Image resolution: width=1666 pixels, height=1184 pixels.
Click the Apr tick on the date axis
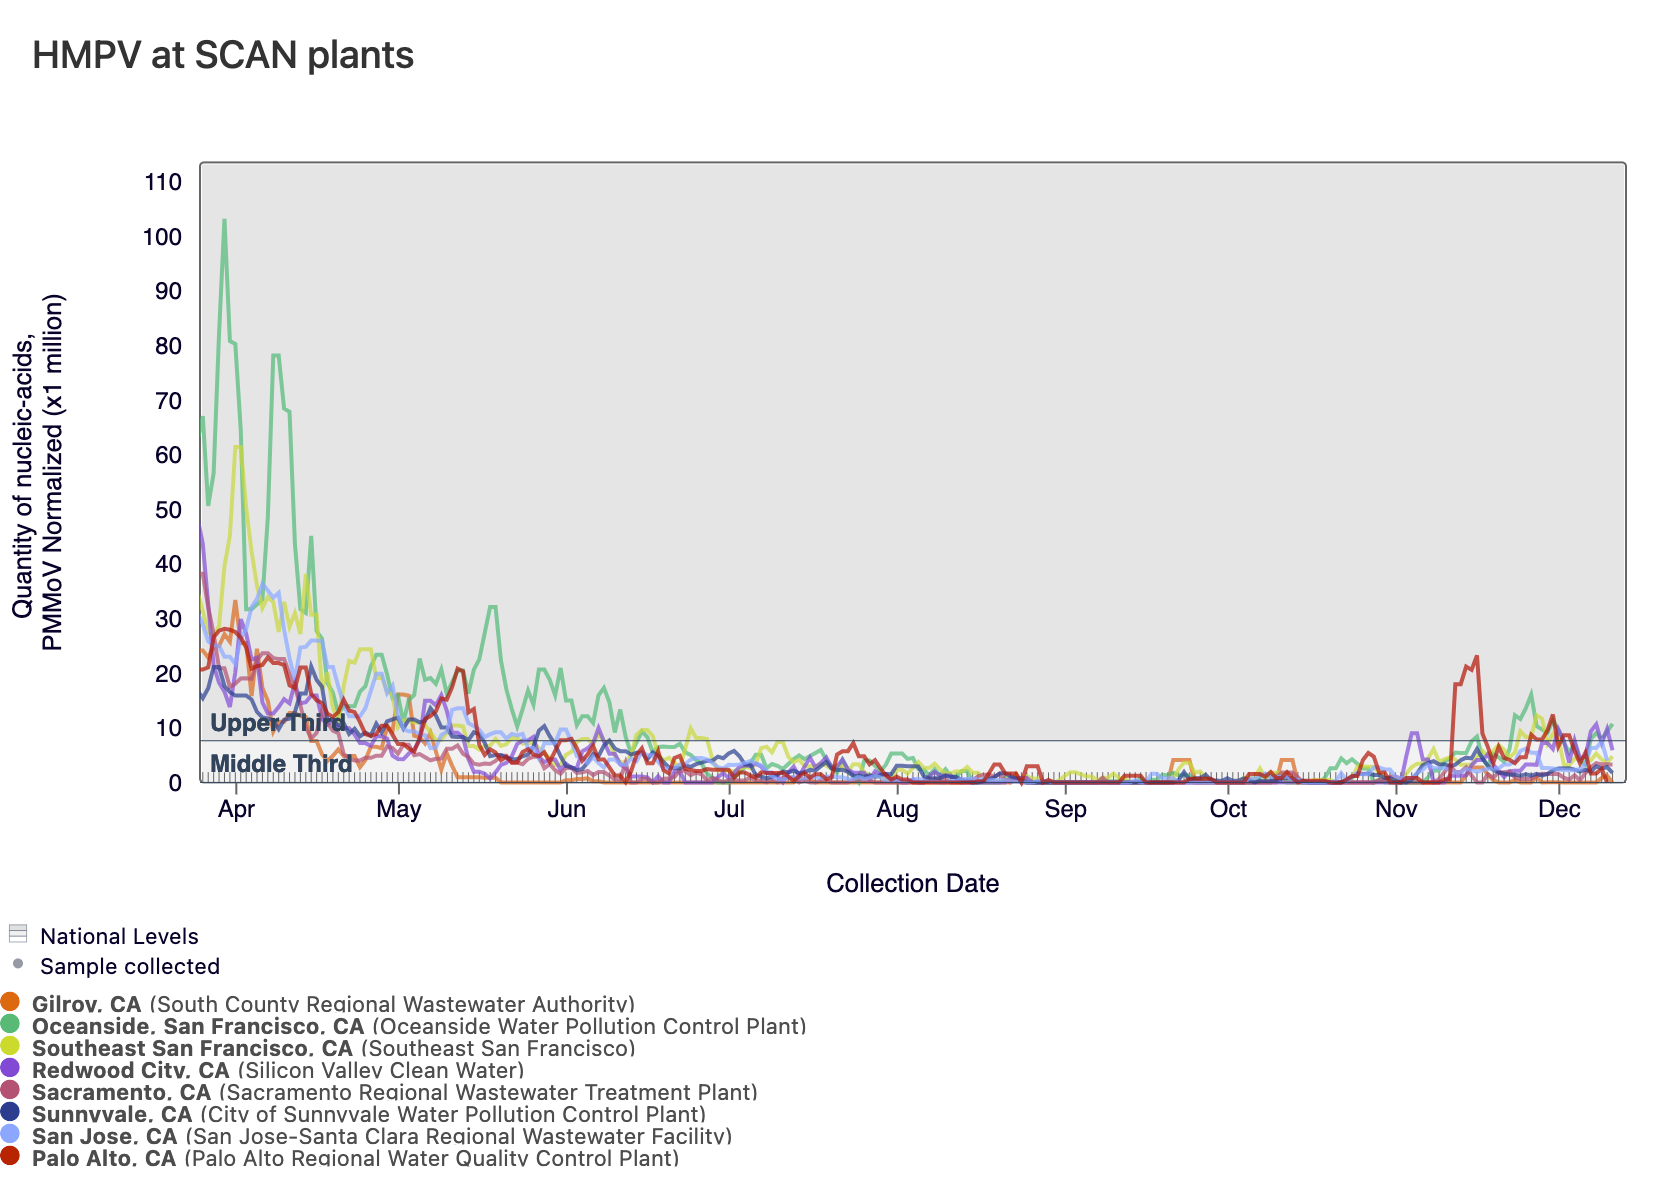[x=236, y=809]
